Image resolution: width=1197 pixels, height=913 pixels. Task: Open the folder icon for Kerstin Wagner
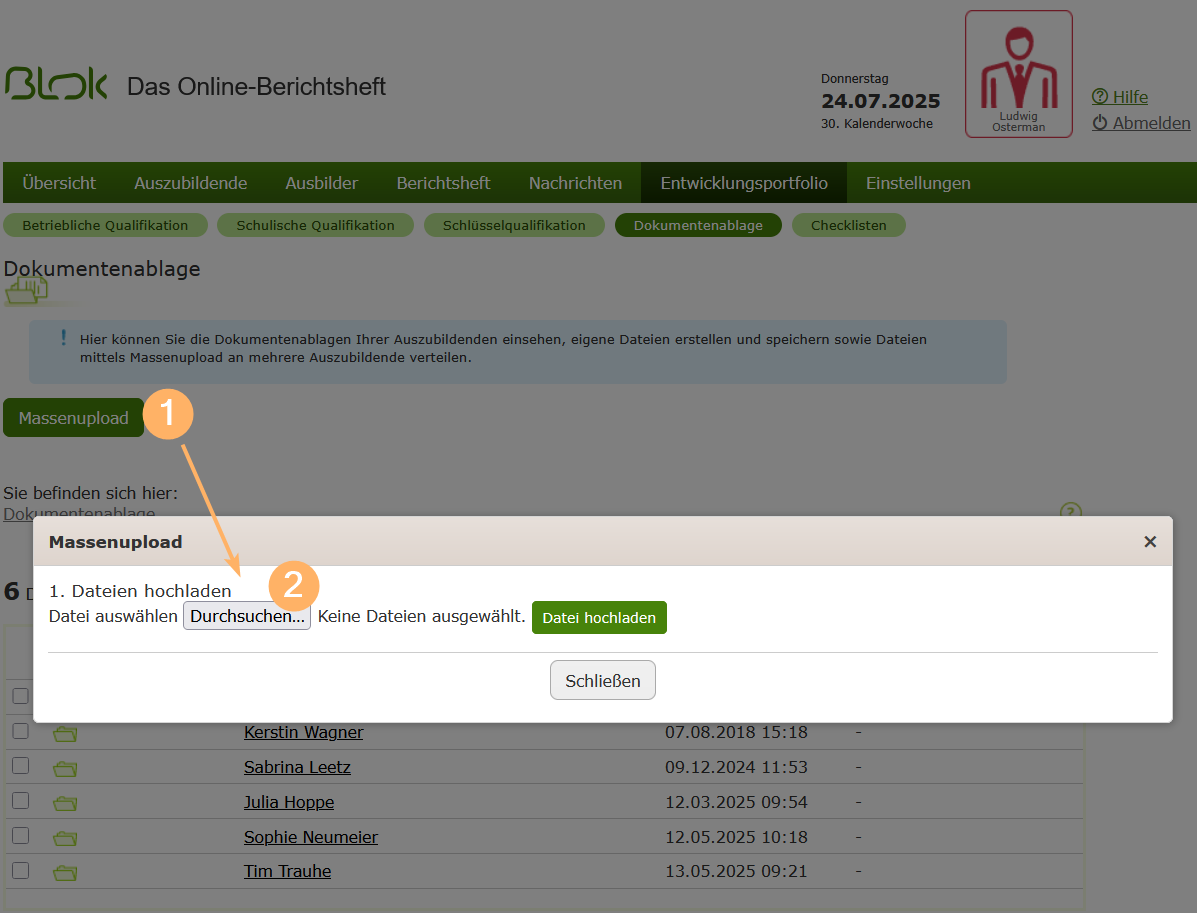[65, 734]
